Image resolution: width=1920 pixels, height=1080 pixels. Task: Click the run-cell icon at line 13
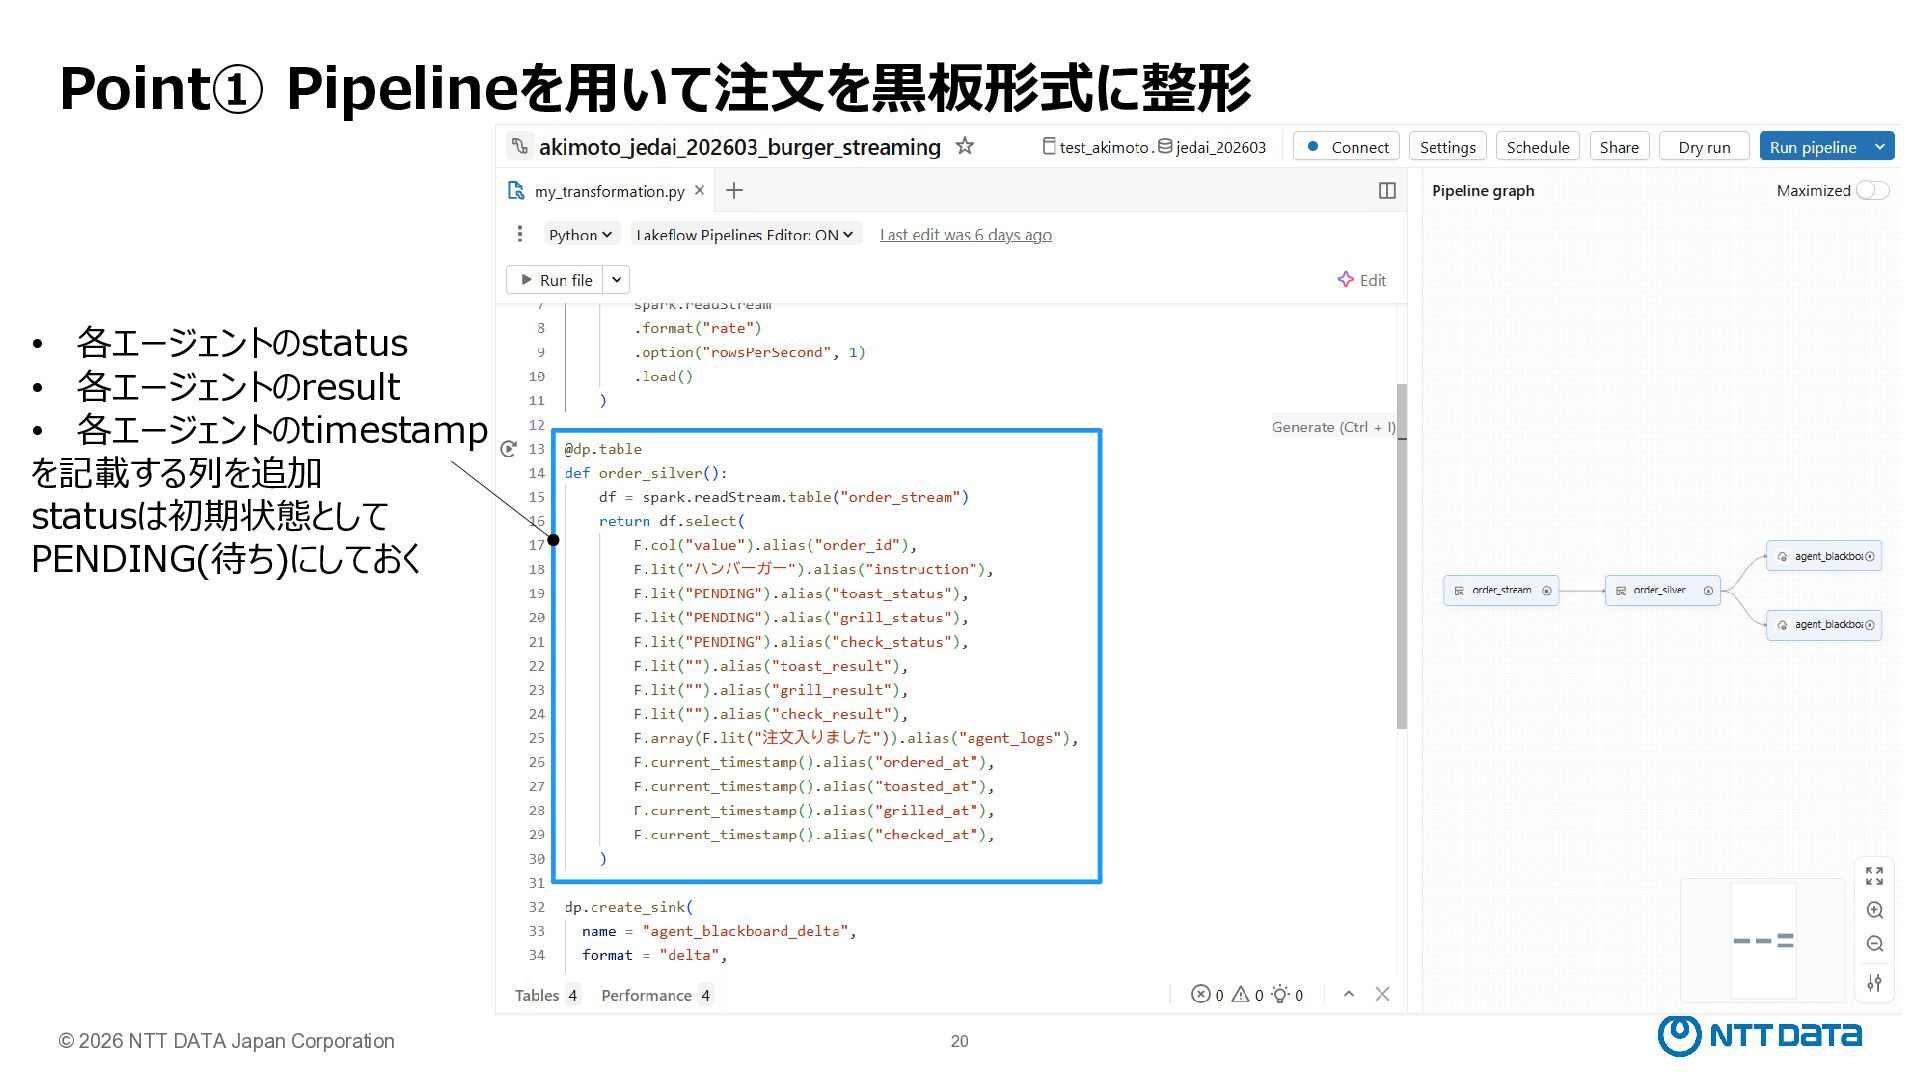(509, 449)
